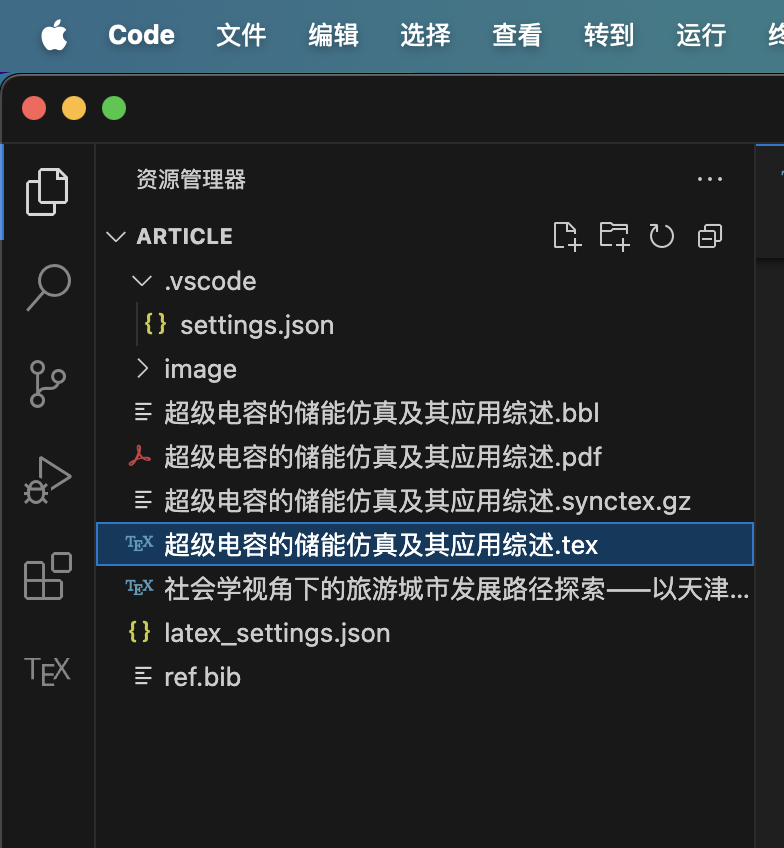
Task: Expand the image folder
Action: pyautogui.click(x=142, y=368)
